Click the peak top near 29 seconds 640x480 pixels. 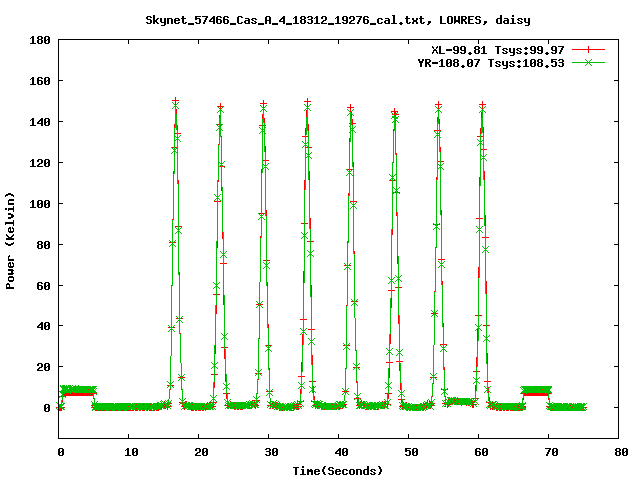(264, 105)
